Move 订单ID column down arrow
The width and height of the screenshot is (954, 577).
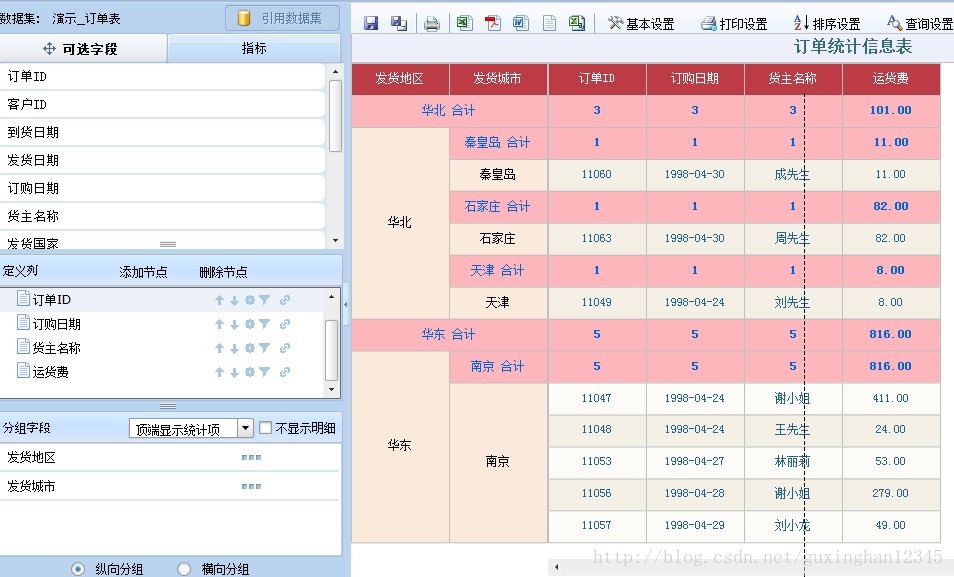(x=234, y=300)
